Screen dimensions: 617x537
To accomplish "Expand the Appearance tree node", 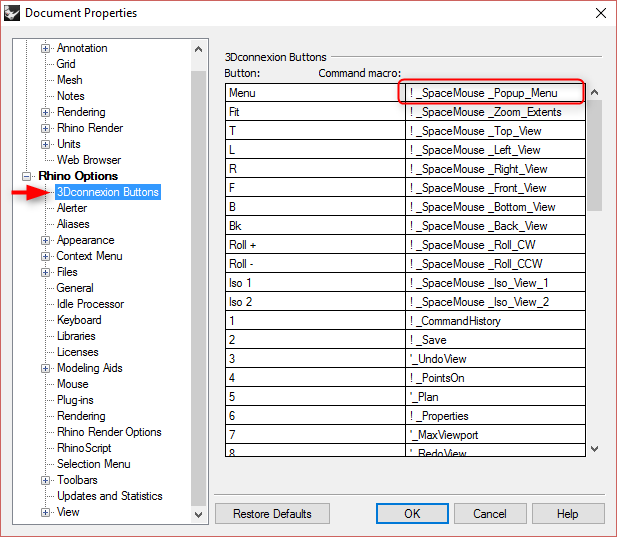I will (45, 240).
